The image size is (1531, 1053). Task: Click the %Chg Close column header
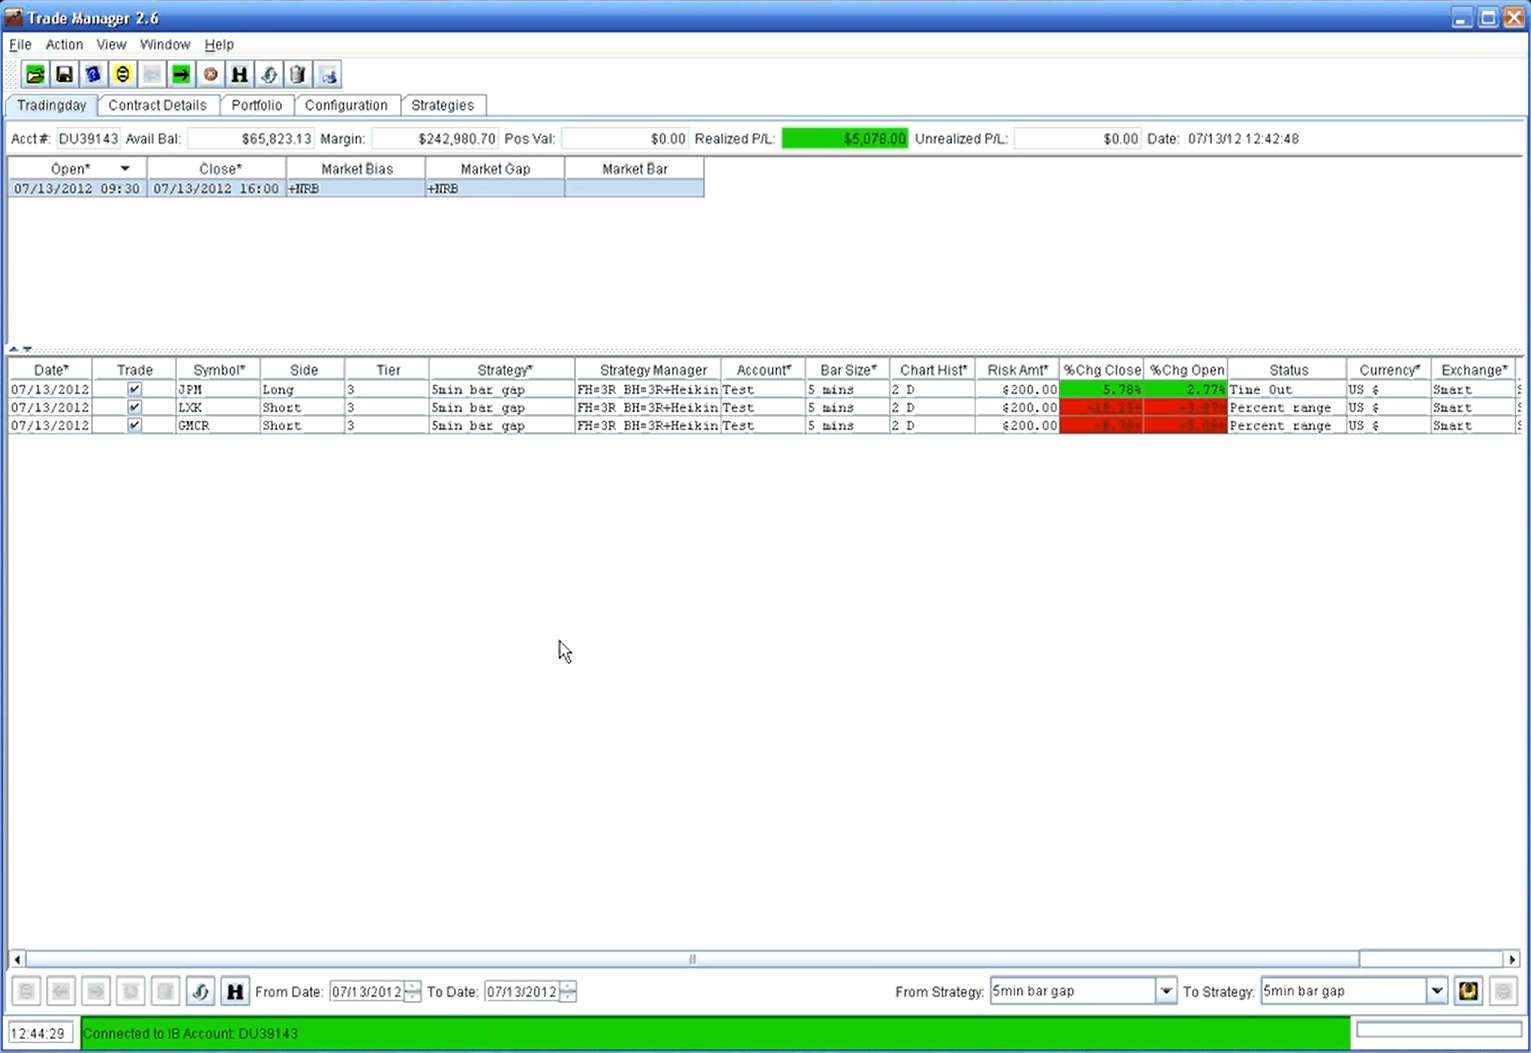coord(1102,370)
